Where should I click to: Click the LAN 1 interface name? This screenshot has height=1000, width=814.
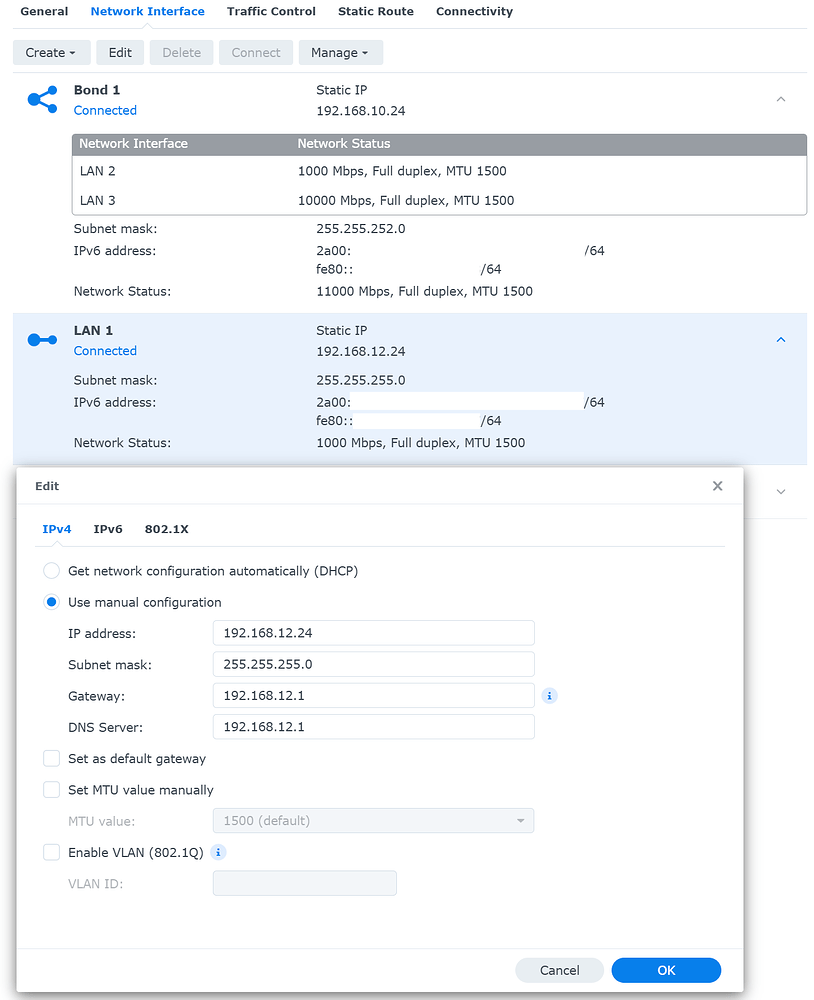(93, 330)
